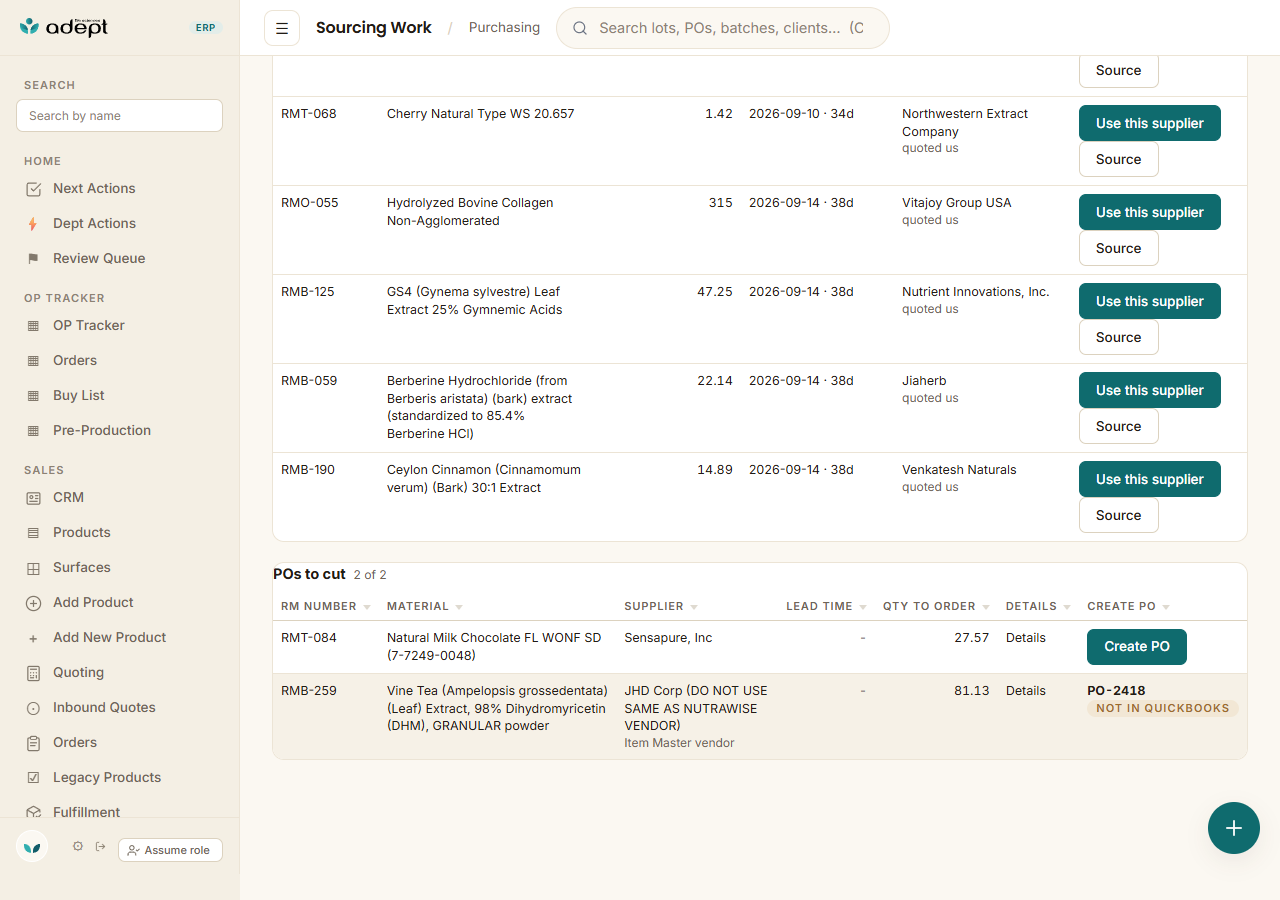1280x900 pixels.
Task: Click the sidebar Search by name field
Action: (119, 116)
